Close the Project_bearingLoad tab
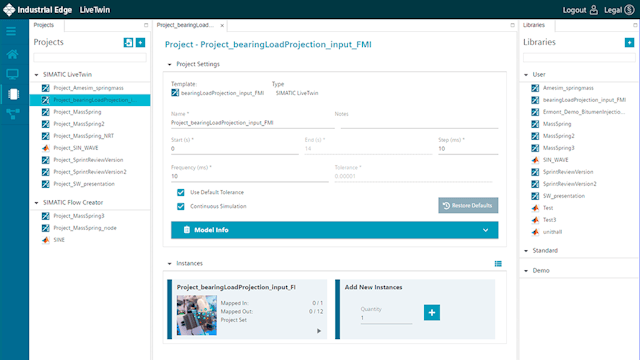This screenshot has height=360, width=640. (x=222, y=25)
